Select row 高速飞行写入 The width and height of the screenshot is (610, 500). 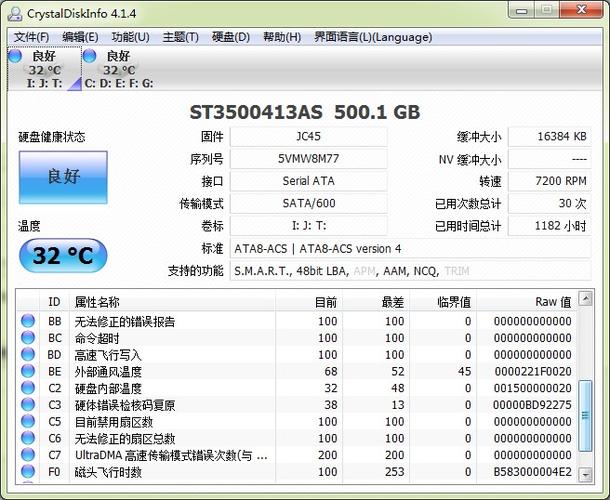(297, 354)
